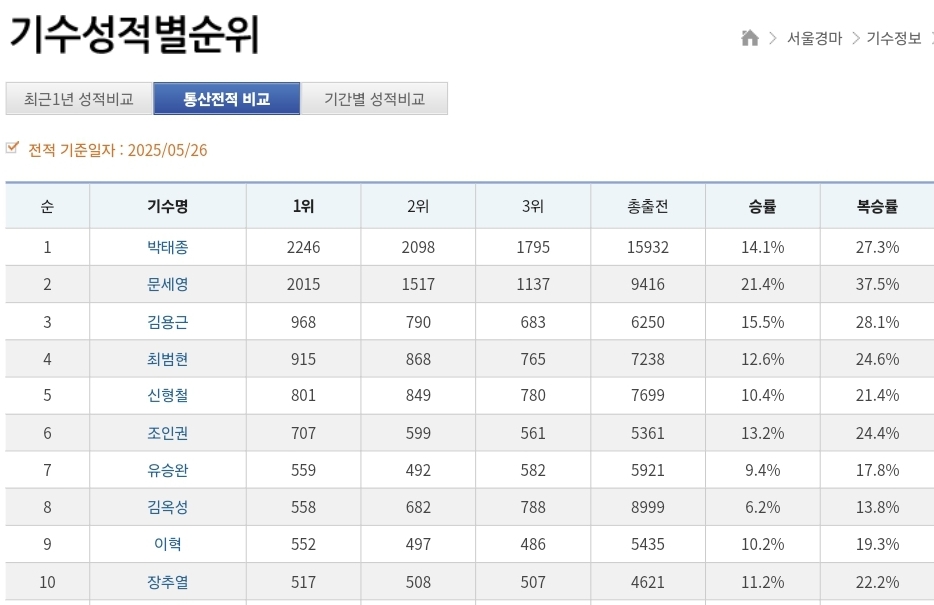Click the 총출전 column header
Screen dimensions: 934x605
pyautogui.click(x=647, y=207)
